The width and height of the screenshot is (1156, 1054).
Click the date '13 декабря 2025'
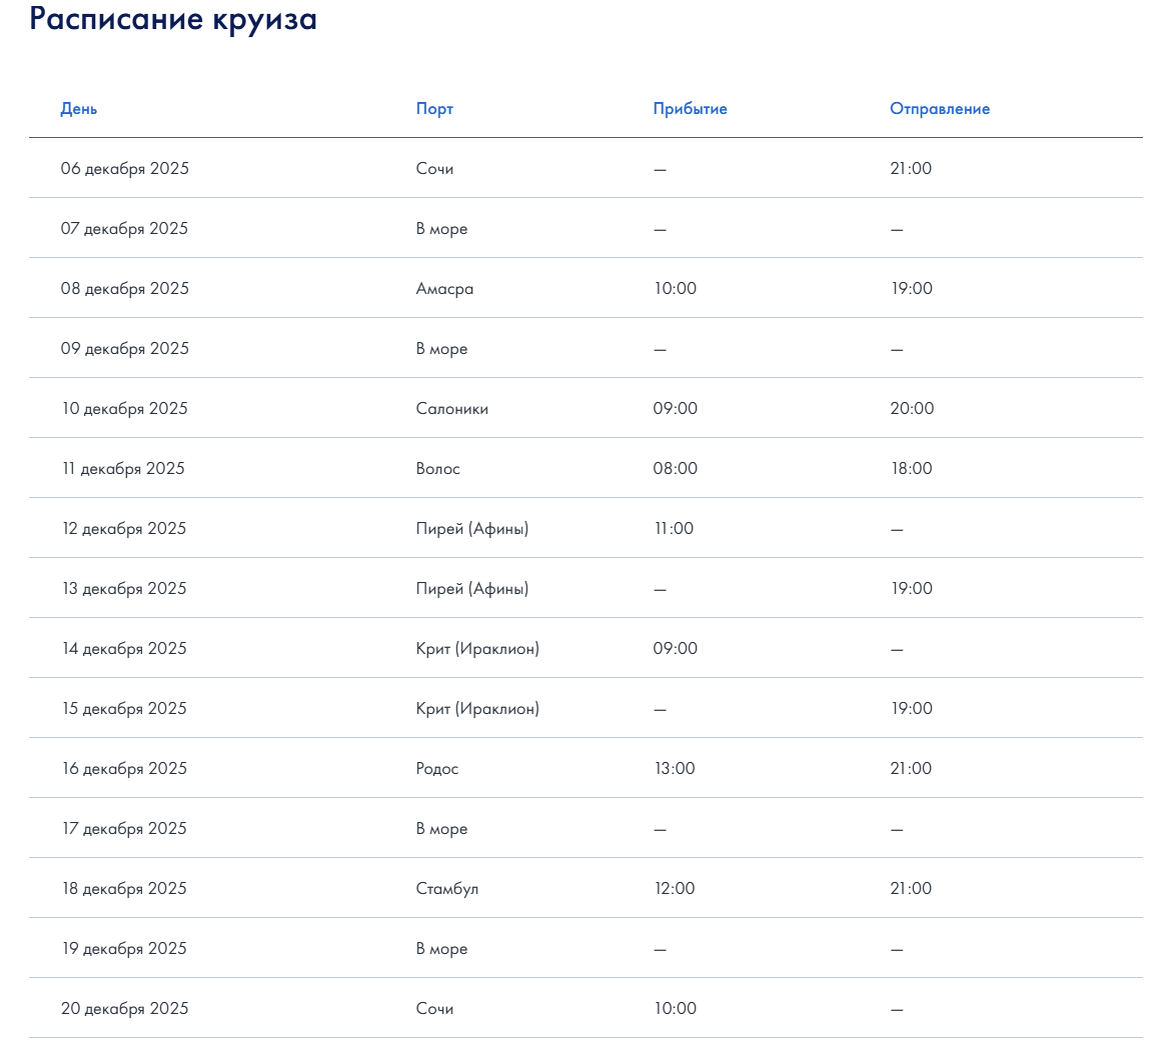pyautogui.click(x=122, y=588)
